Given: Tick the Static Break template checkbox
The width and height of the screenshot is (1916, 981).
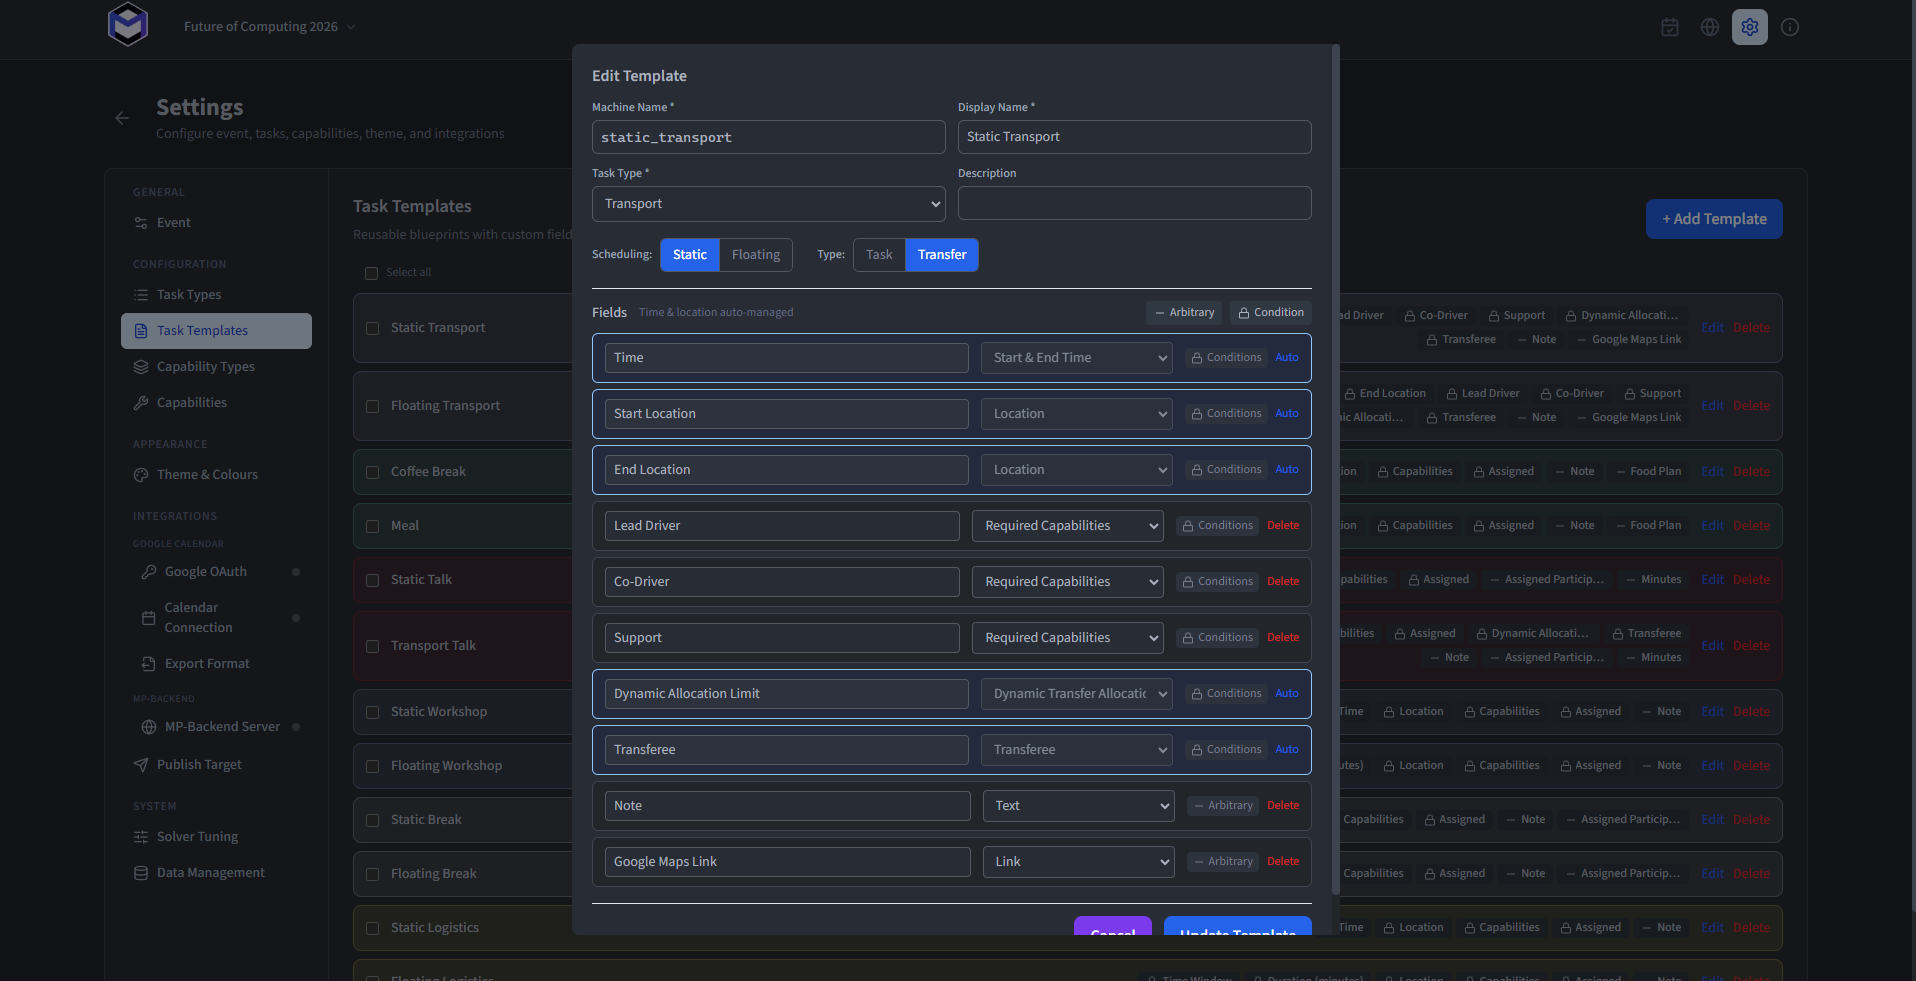Looking at the screenshot, I should coord(373,820).
